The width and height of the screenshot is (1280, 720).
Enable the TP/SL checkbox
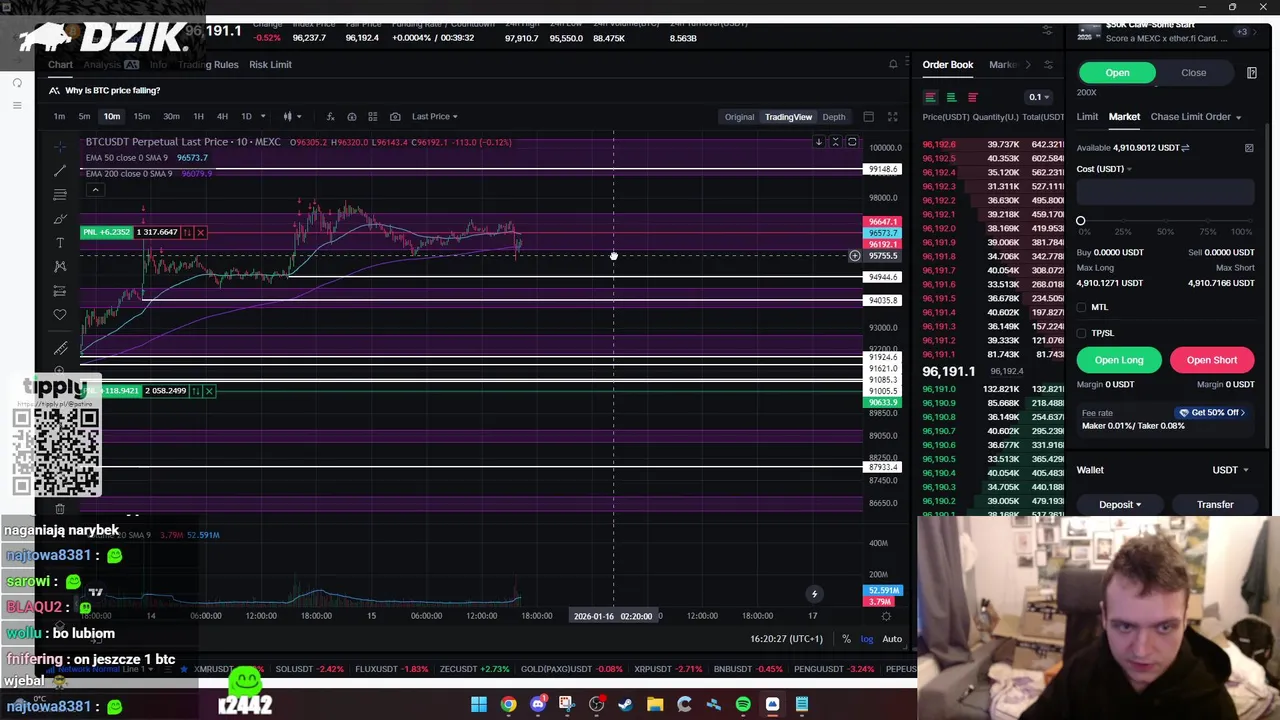point(1081,333)
